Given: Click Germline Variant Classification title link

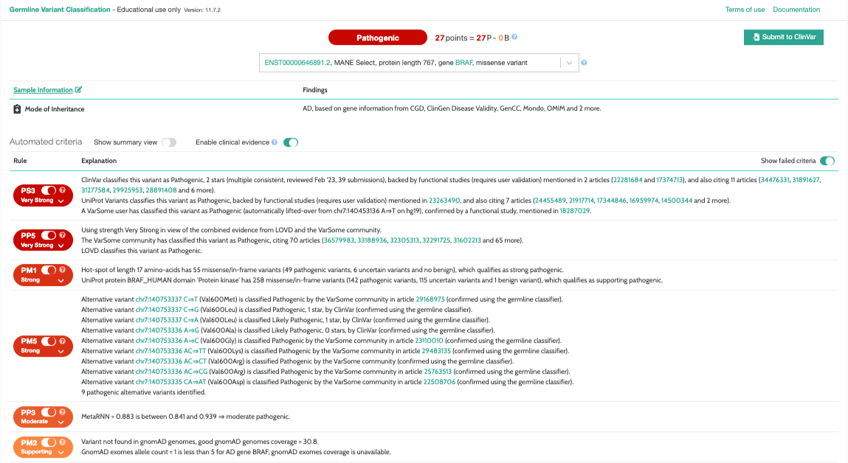Looking at the screenshot, I should click(x=59, y=9).
